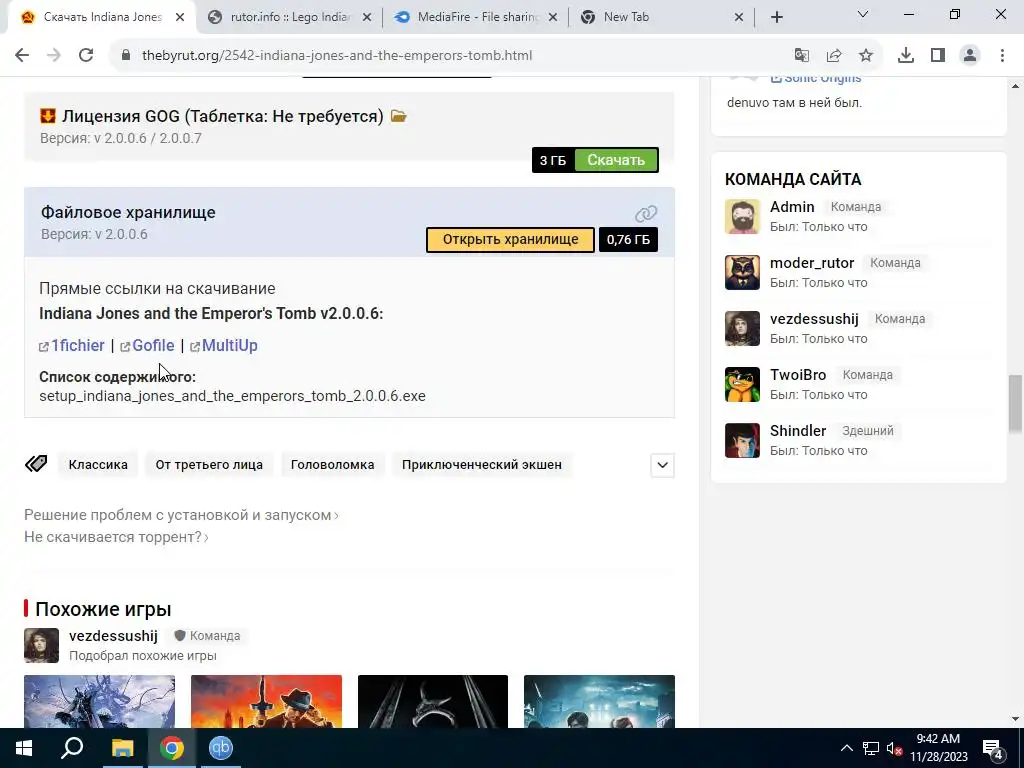Click Shindler's avatar
This screenshot has height=768, width=1024.
(x=743, y=441)
